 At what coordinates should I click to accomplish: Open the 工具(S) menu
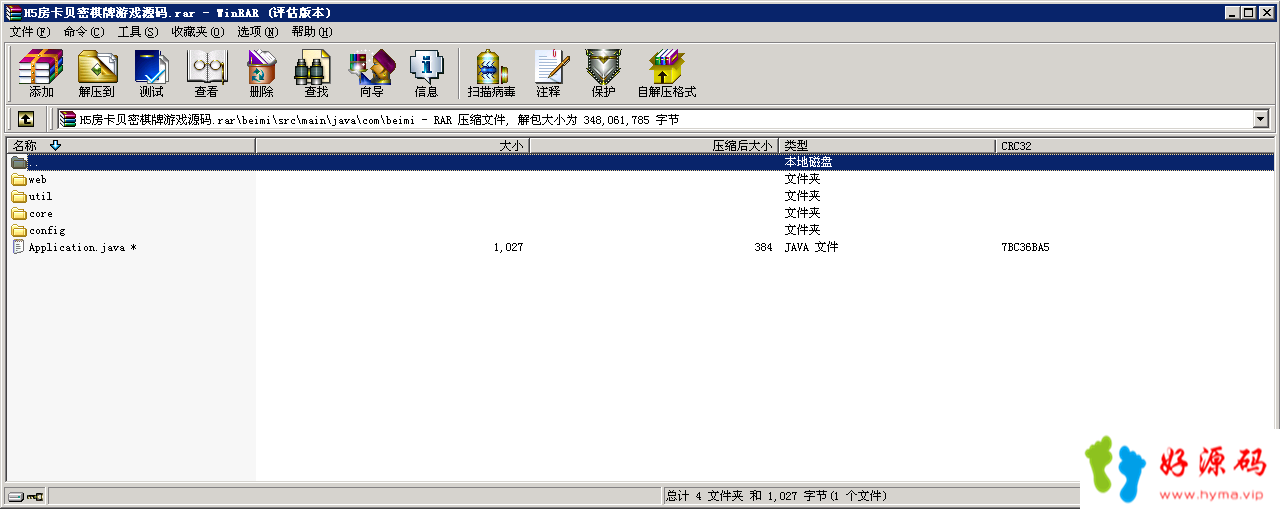(x=138, y=32)
